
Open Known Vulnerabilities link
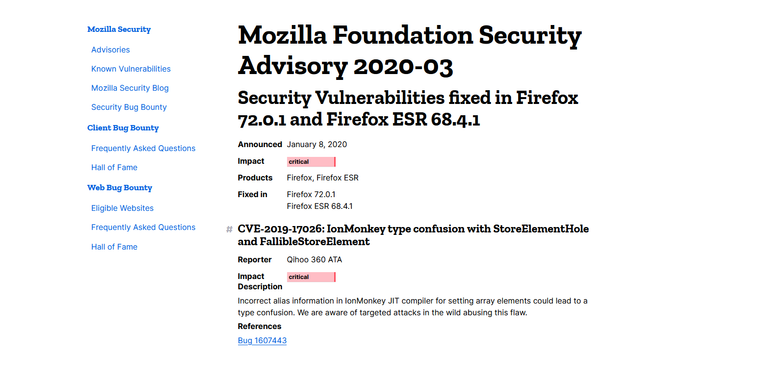tap(131, 69)
